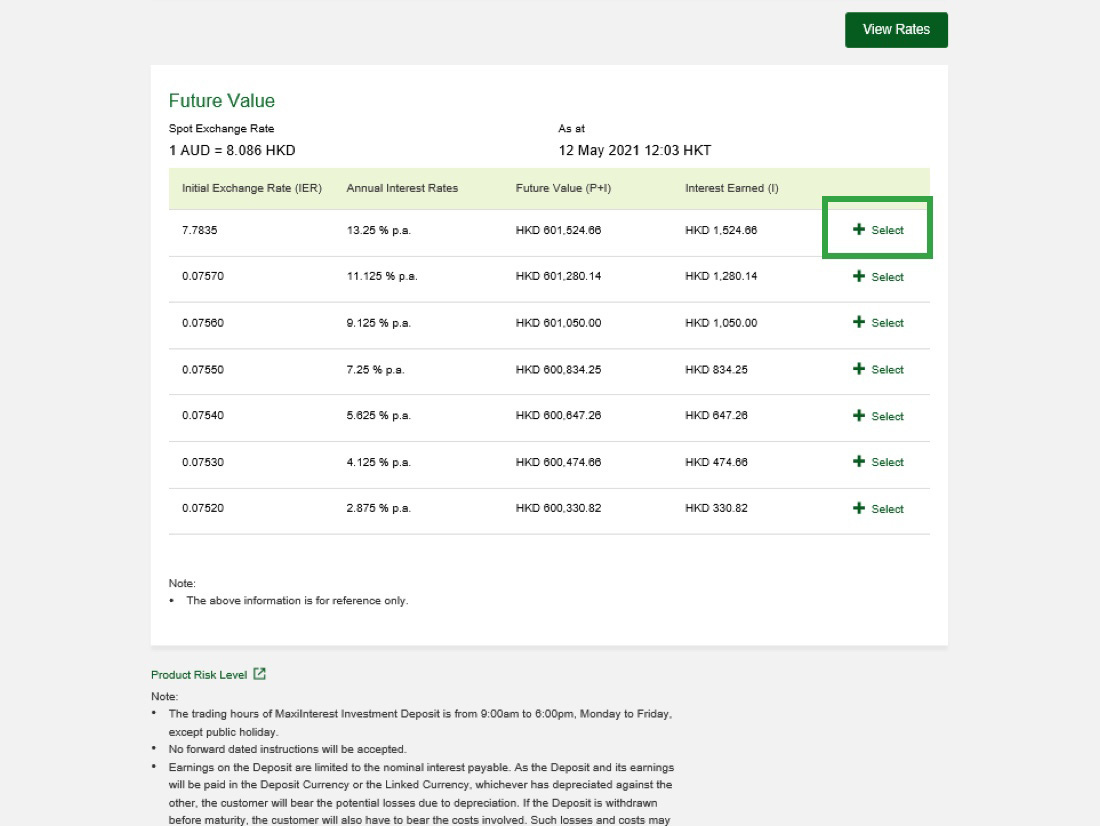Viewport: 1100px width, 826px height.
Task: Select the 9.125 % p.a. rate option
Action: coord(878,323)
